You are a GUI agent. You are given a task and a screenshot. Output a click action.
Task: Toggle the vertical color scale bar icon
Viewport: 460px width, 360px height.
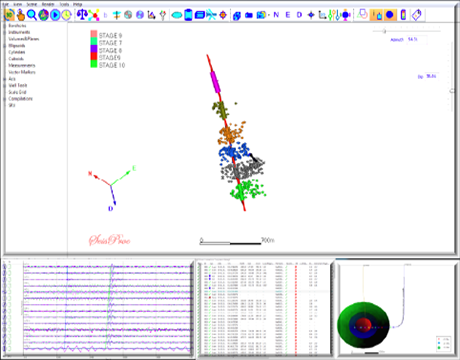click(403, 15)
